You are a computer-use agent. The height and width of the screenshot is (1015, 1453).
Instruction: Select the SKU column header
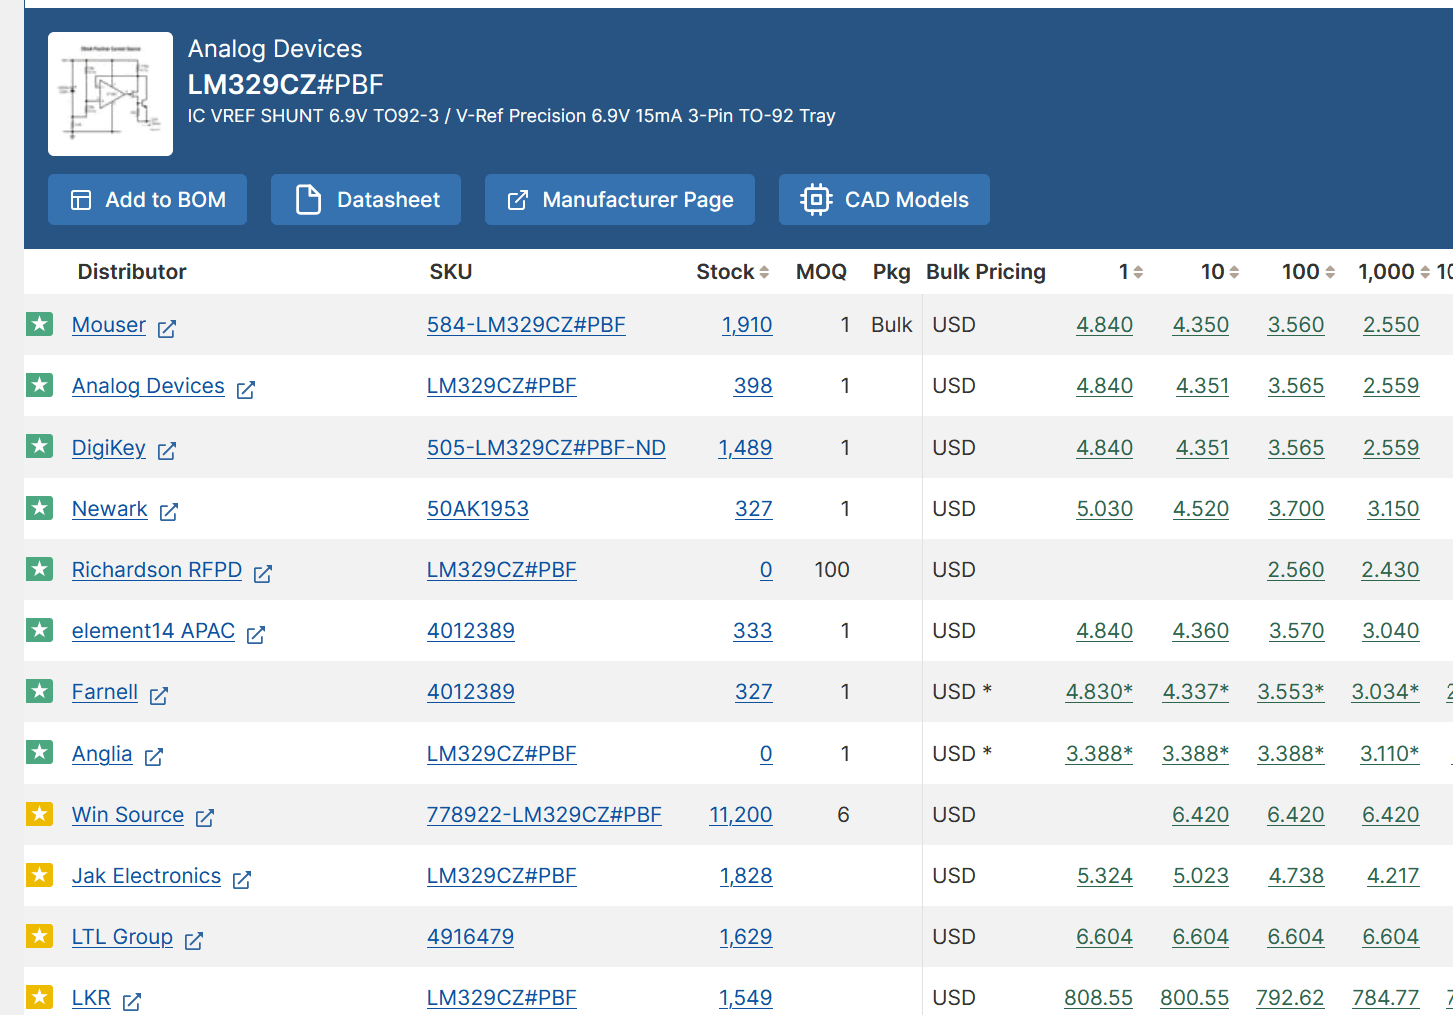[x=451, y=272]
